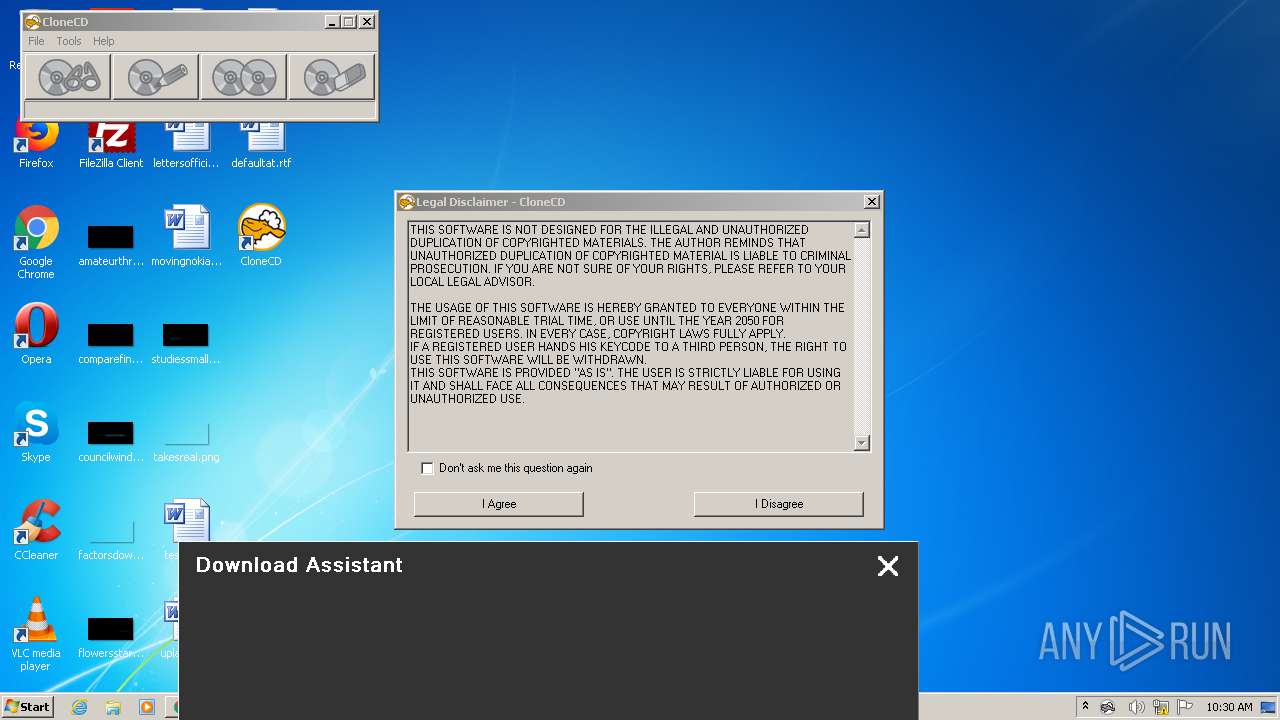Click the Read to Image File toolbar button
The height and width of the screenshot is (720, 1280).
68,77
